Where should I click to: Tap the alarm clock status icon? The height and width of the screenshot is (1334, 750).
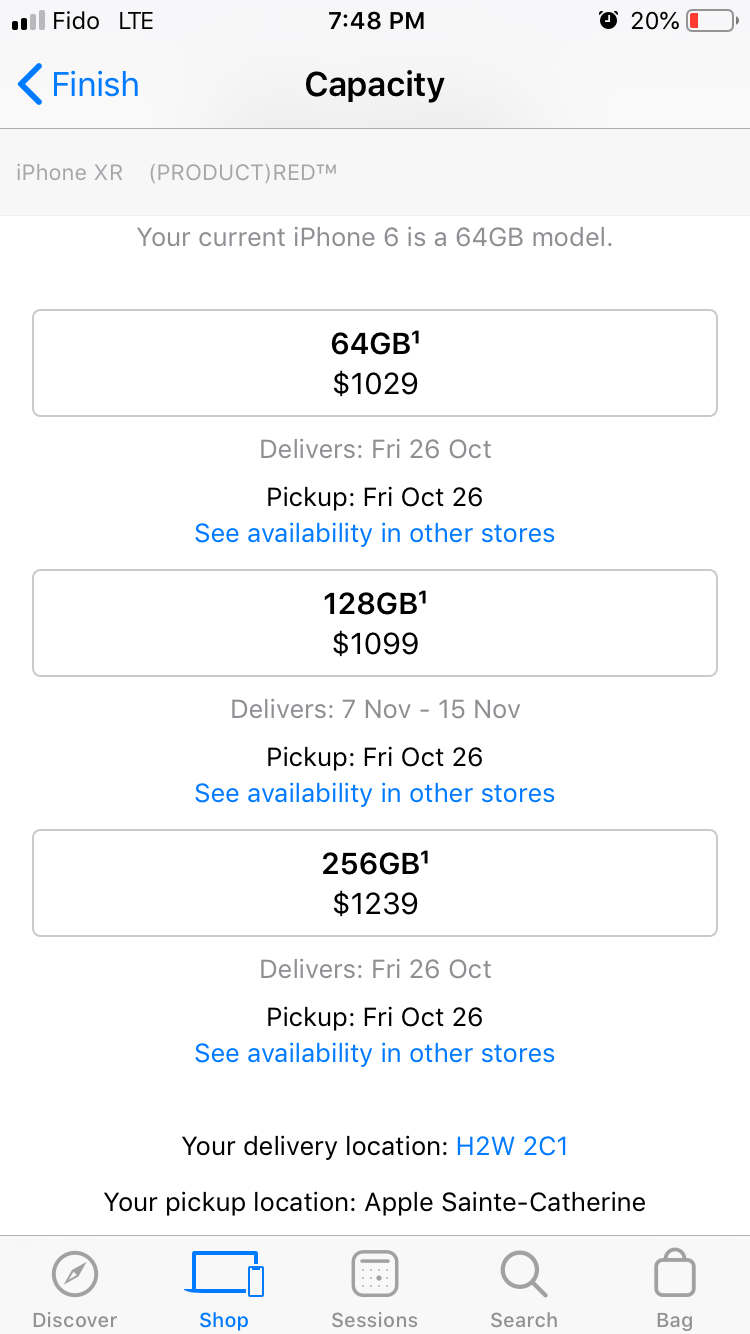coord(608,21)
